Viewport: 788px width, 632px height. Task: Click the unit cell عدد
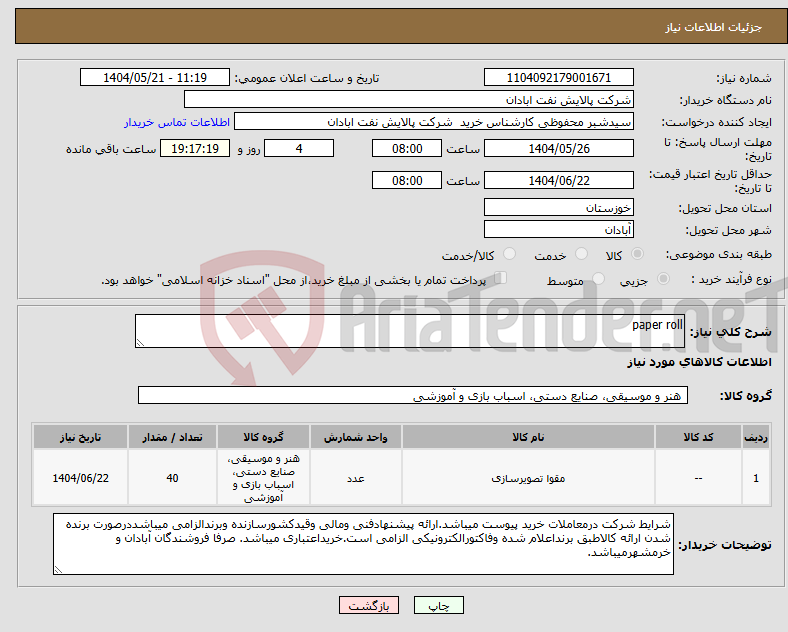[x=355, y=478]
